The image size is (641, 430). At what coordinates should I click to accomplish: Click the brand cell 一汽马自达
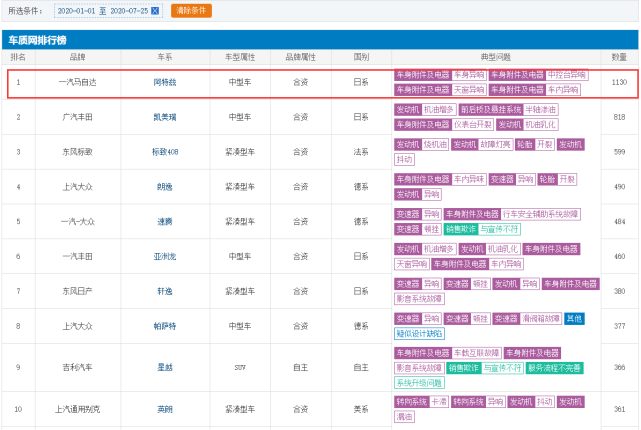tap(78, 82)
